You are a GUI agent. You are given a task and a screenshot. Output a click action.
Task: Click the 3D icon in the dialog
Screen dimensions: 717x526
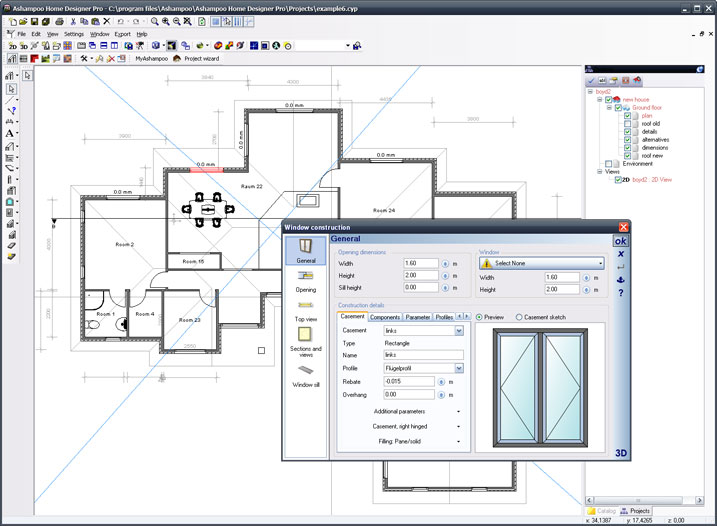point(621,452)
